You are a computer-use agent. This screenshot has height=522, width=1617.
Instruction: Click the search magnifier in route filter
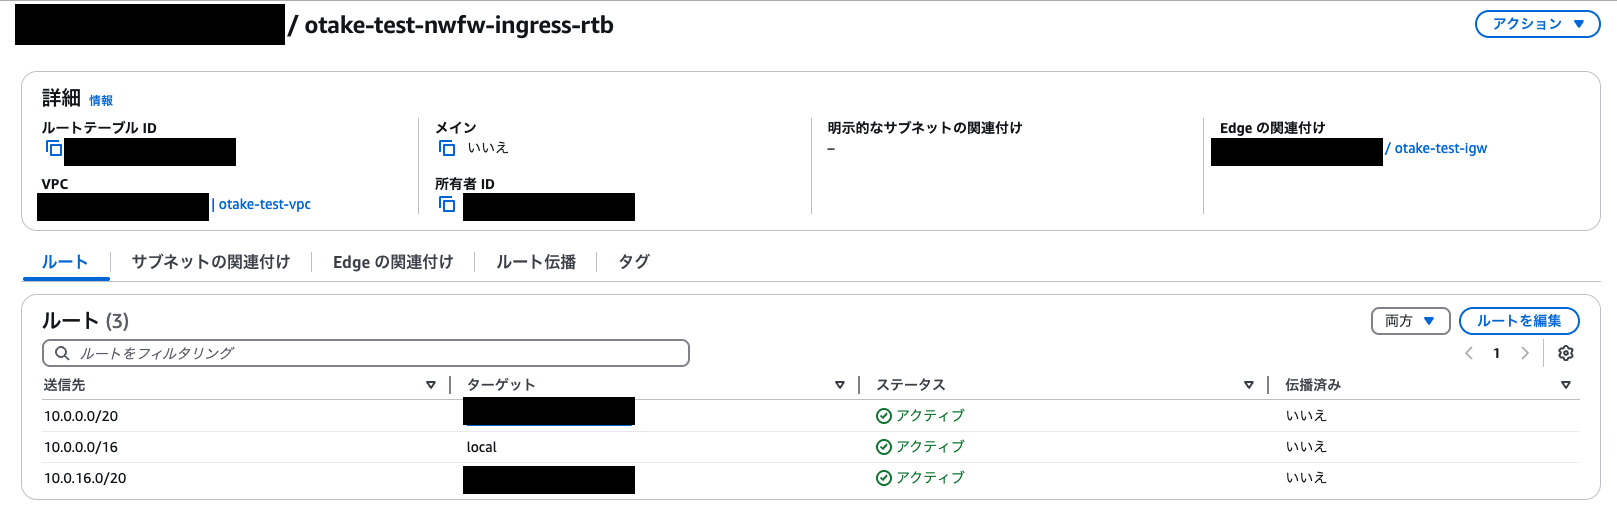point(62,353)
